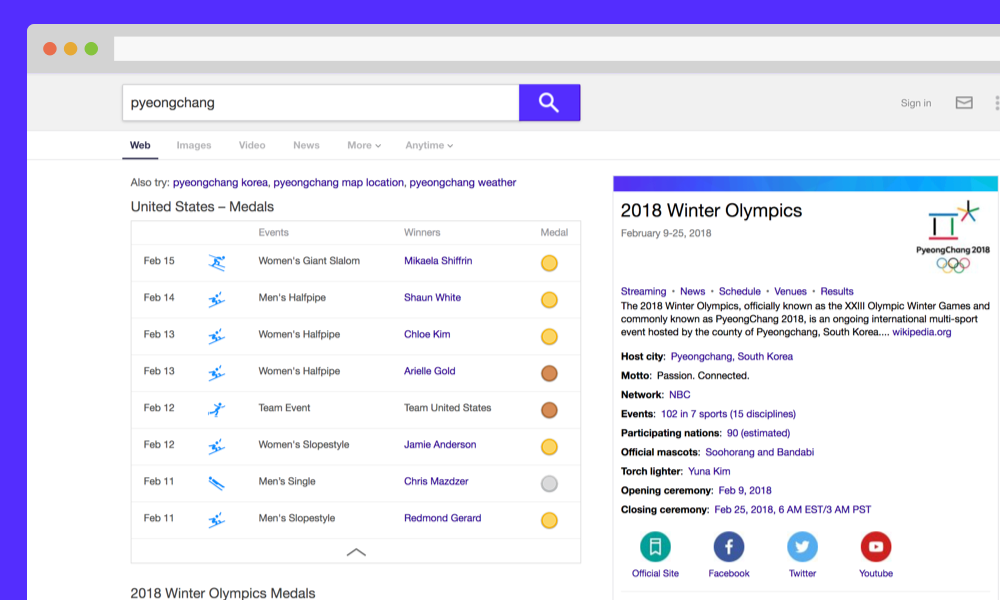Click the bronze medal for Team United States

[549, 410]
